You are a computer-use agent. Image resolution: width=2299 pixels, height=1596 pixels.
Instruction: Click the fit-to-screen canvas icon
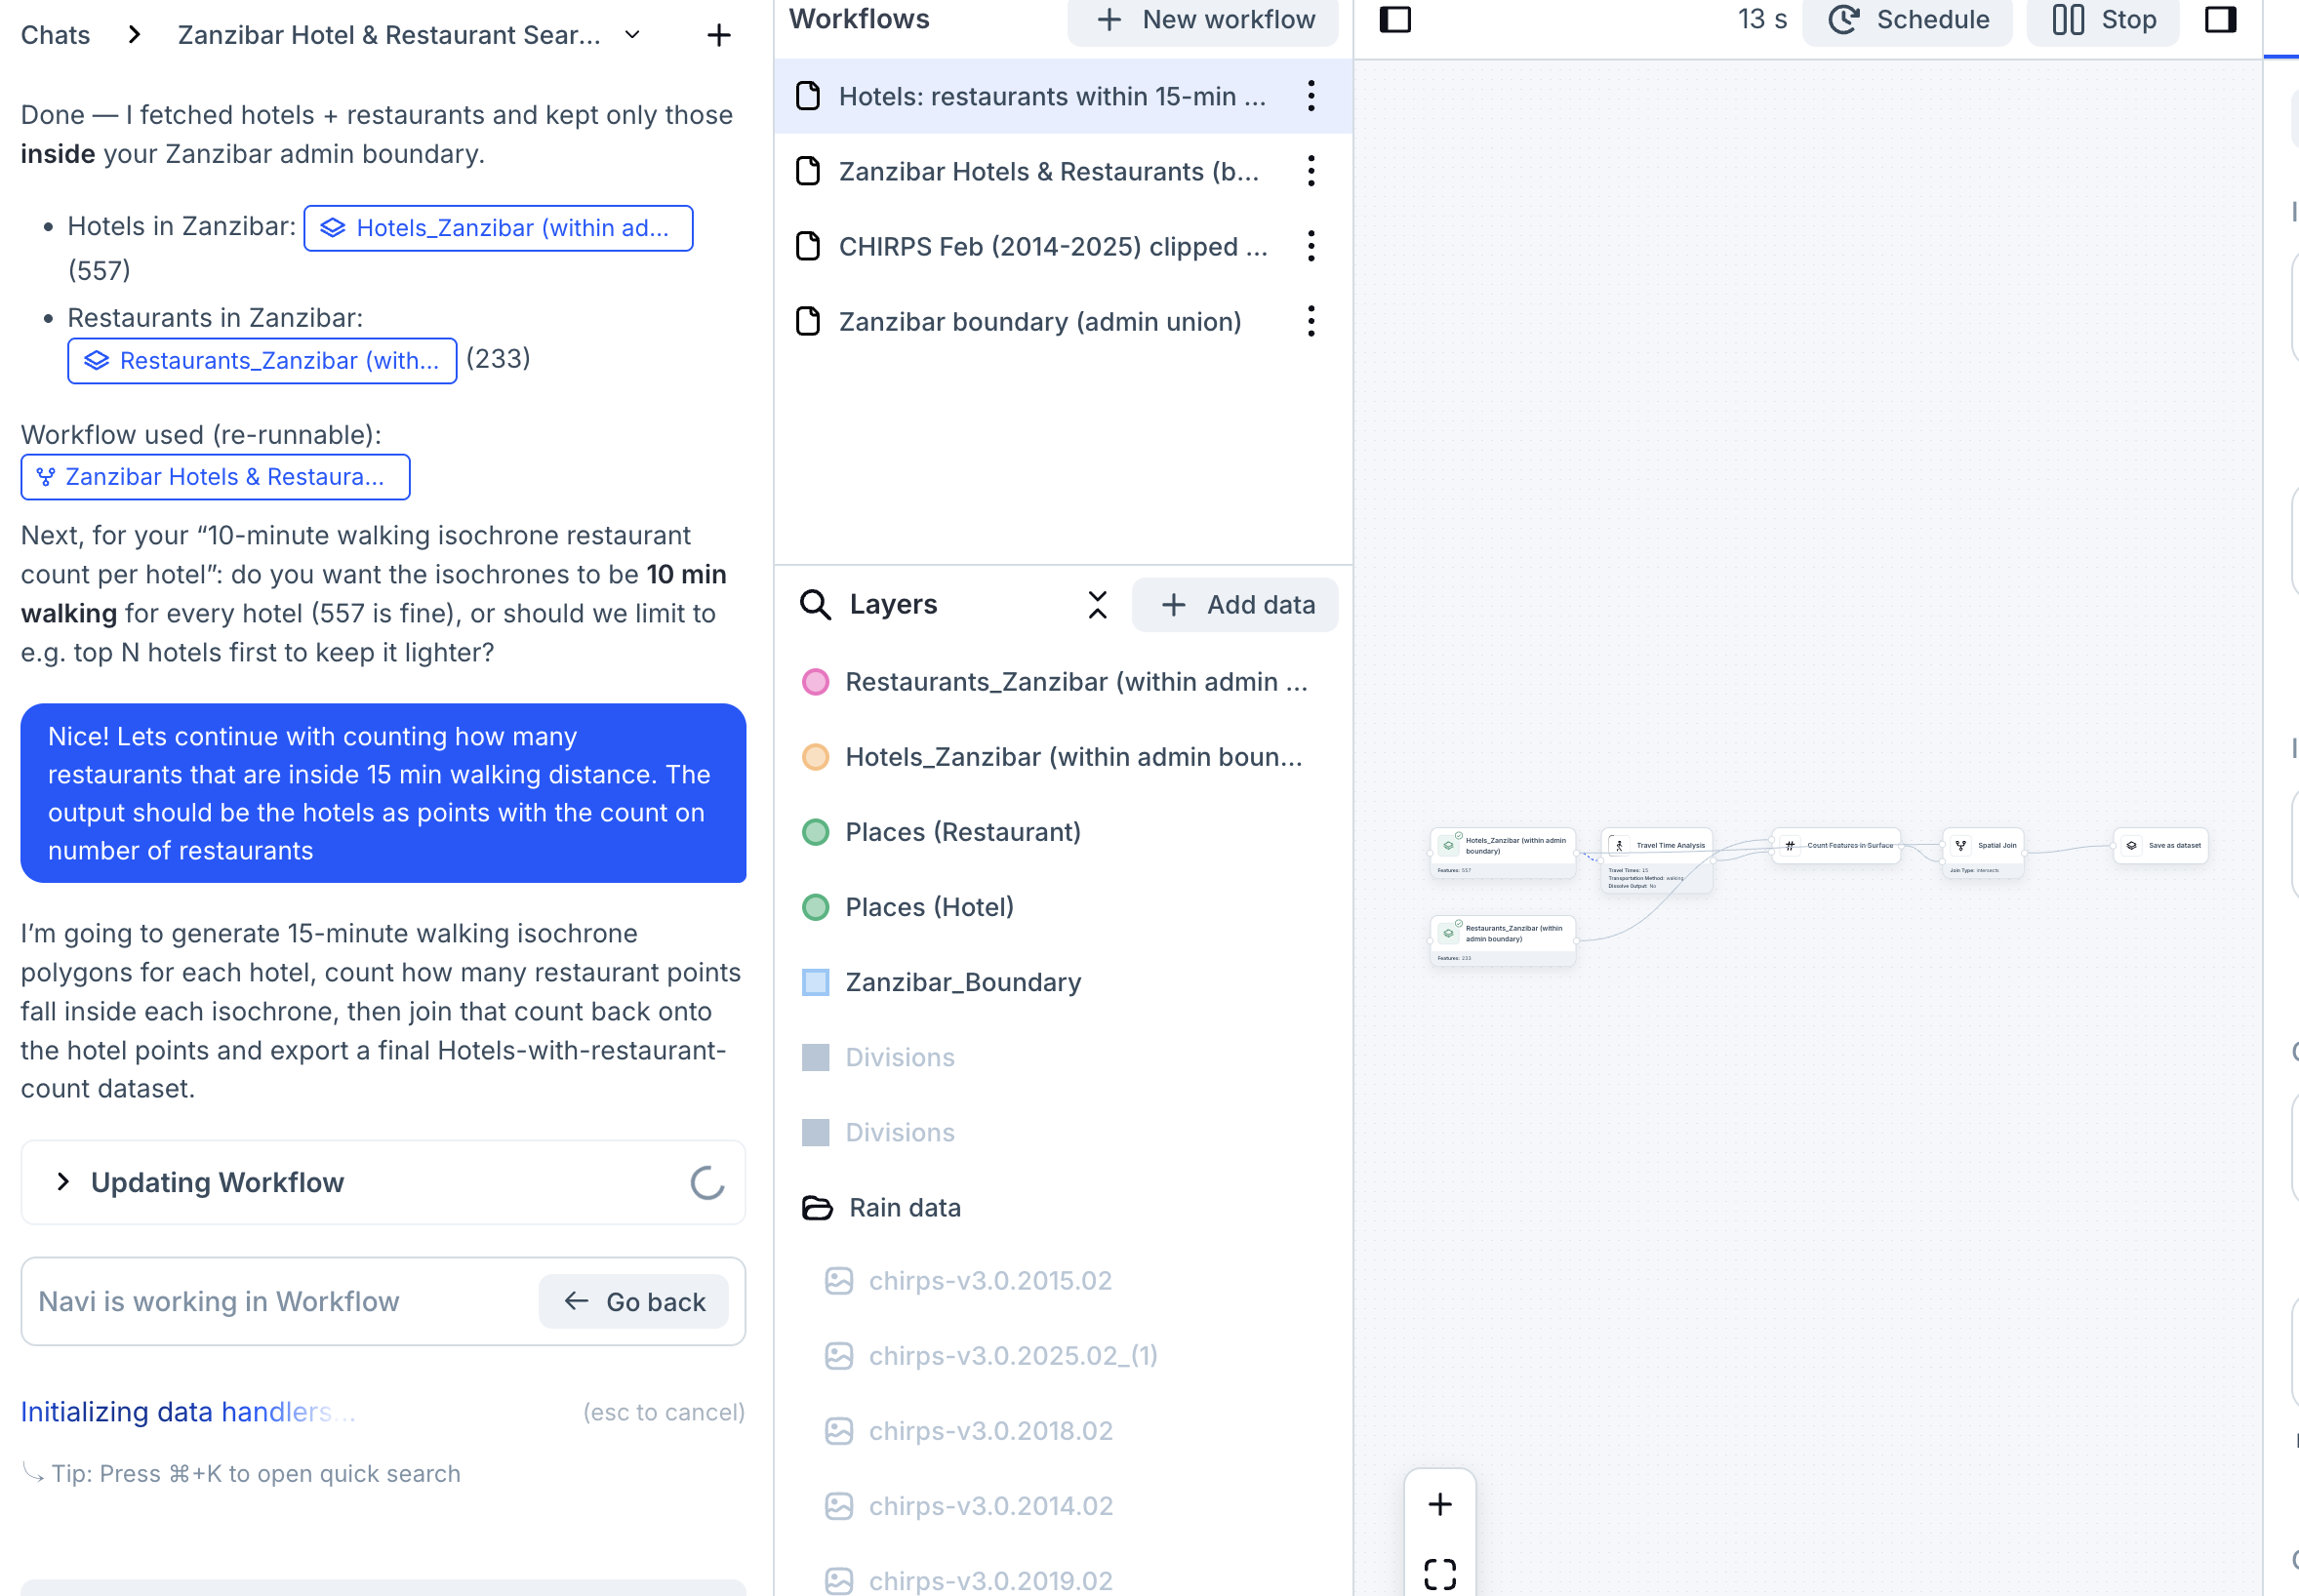click(x=1439, y=1572)
